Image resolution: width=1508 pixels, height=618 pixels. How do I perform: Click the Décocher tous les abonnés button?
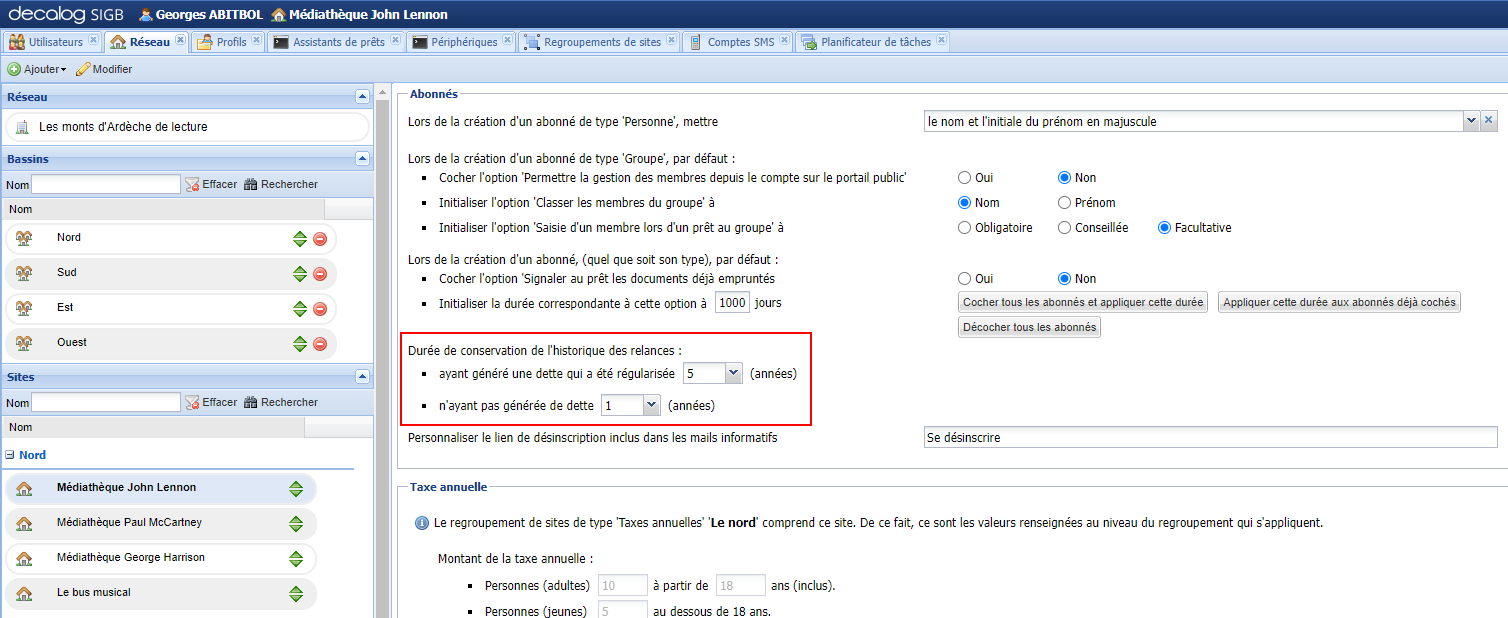click(x=1028, y=326)
